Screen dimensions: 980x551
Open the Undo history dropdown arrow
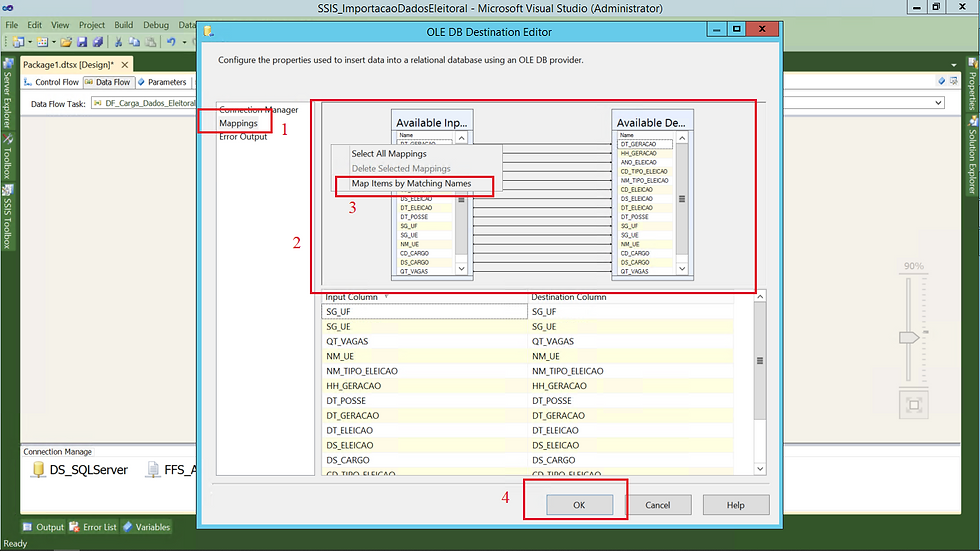184,42
